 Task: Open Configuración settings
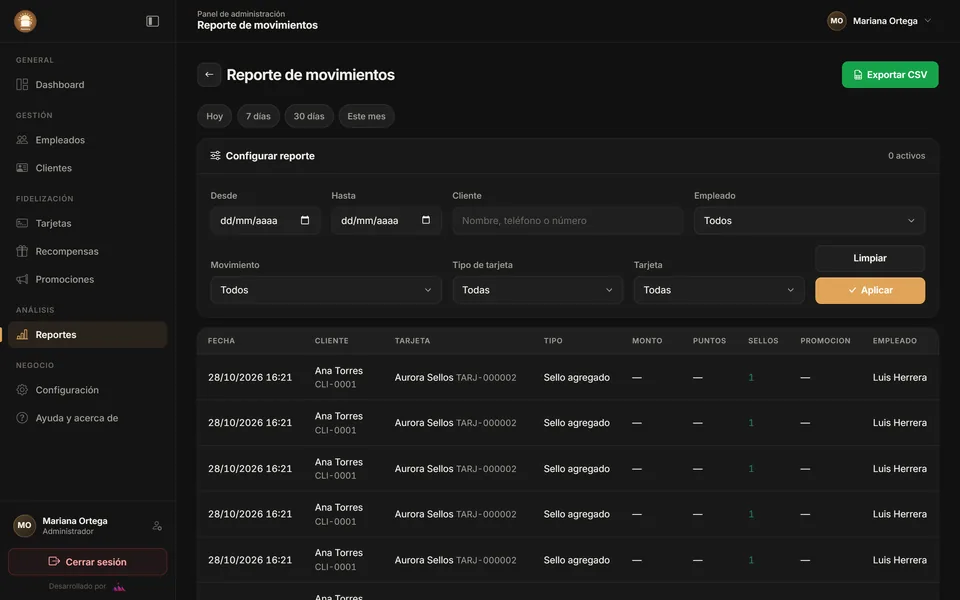(88, 389)
